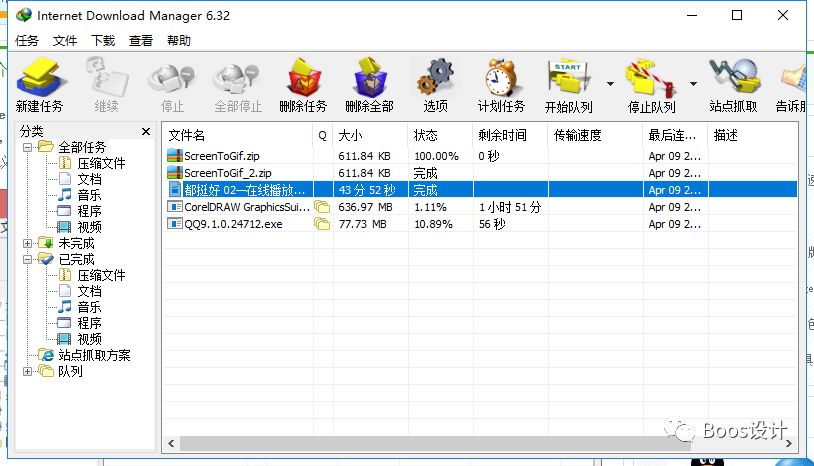Open the 任务 menu
Viewport: 814px width, 466px height.
[27, 40]
